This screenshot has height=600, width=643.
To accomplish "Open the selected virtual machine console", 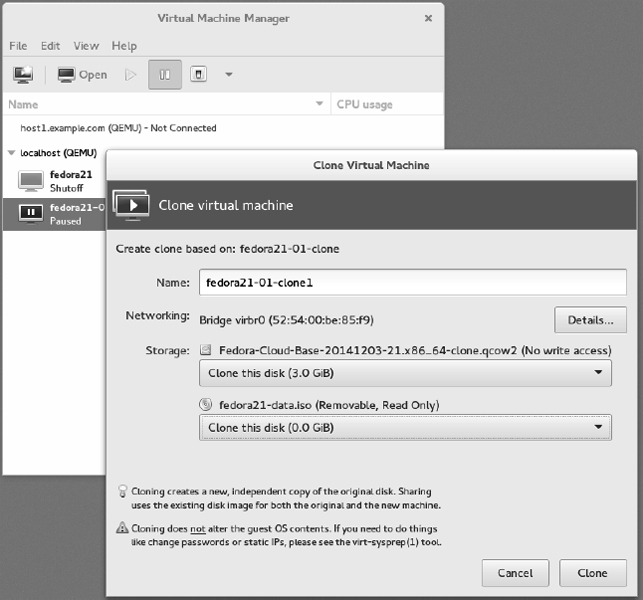I will pyautogui.click(x=82, y=75).
